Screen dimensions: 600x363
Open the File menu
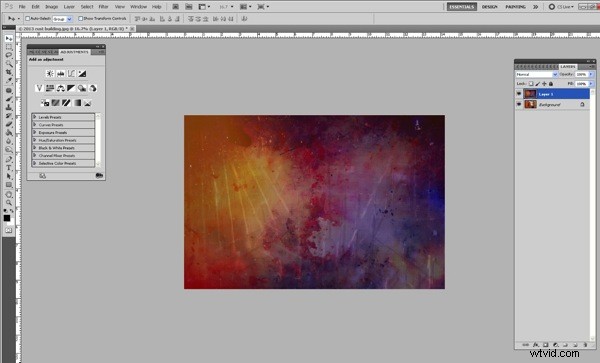pyautogui.click(x=22, y=7)
